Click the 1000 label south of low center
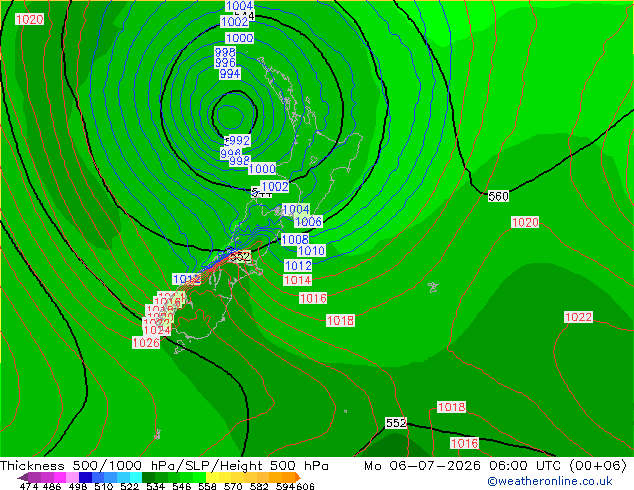The image size is (634, 490). tap(262, 169)
